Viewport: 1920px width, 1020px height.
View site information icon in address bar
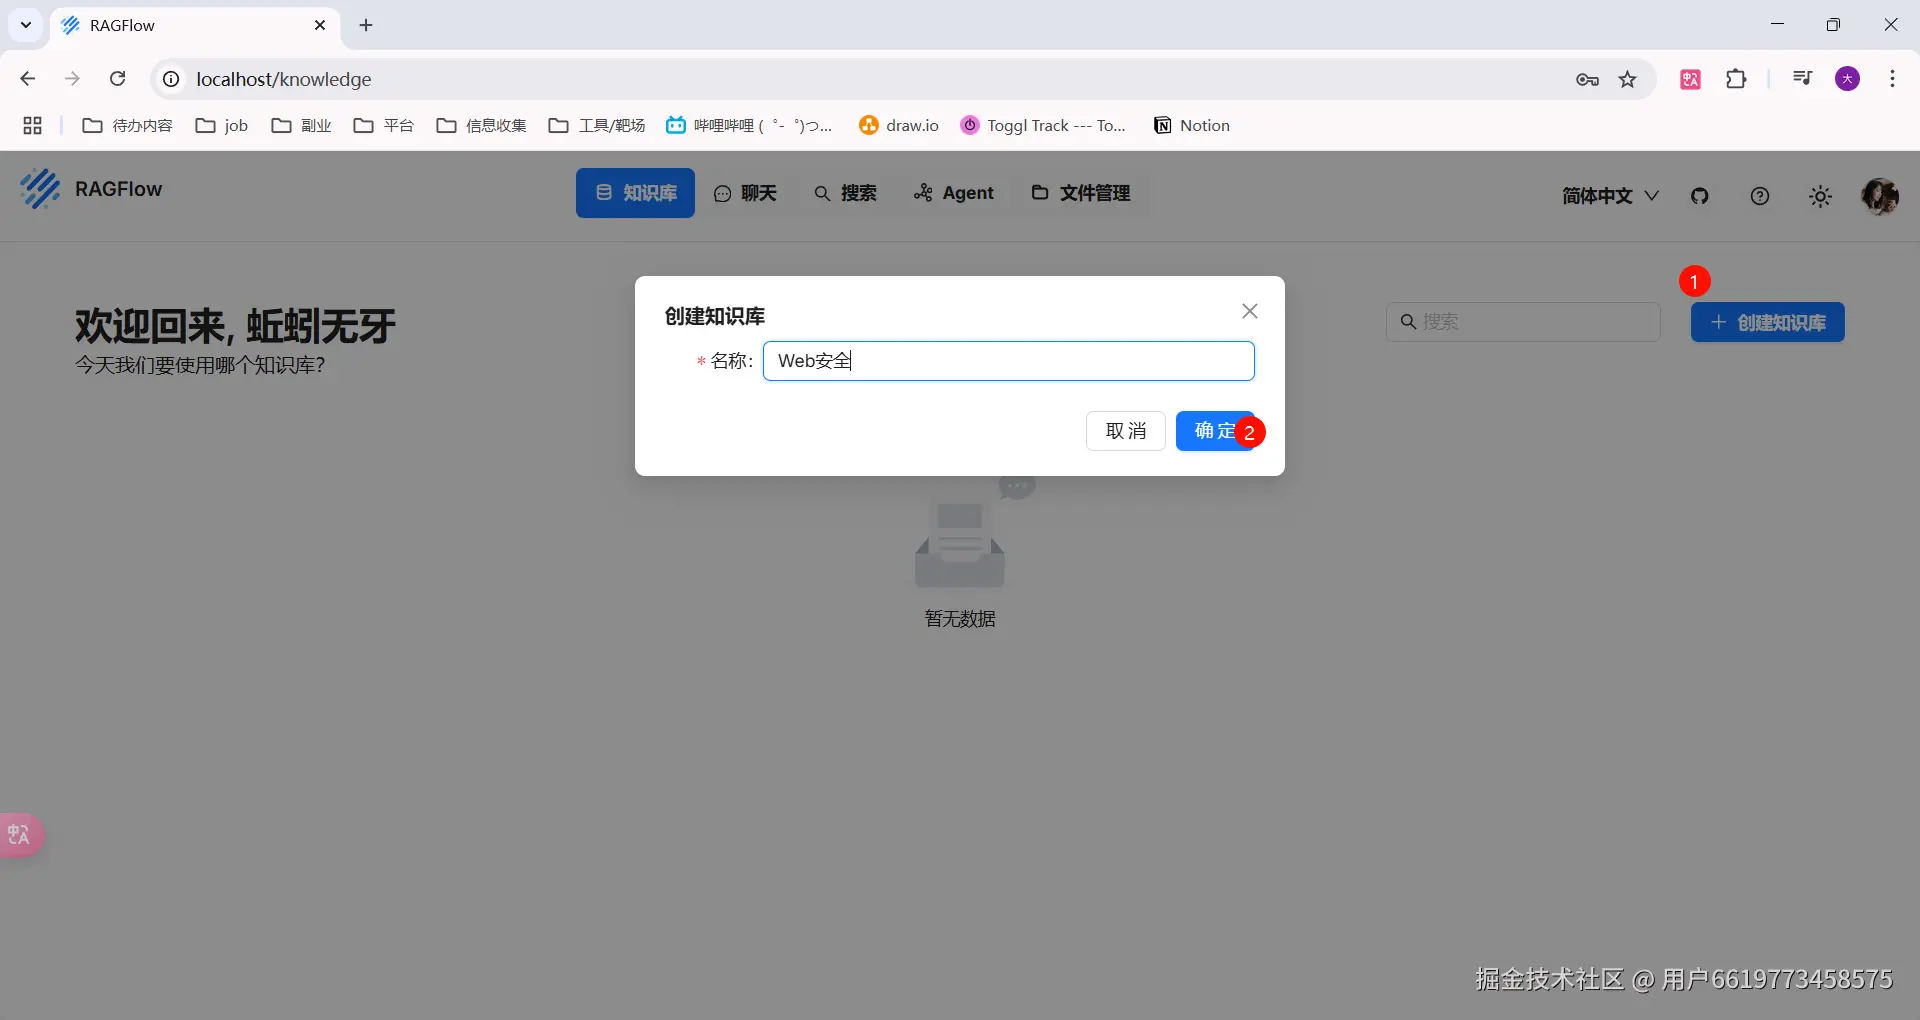click(172, 79)
